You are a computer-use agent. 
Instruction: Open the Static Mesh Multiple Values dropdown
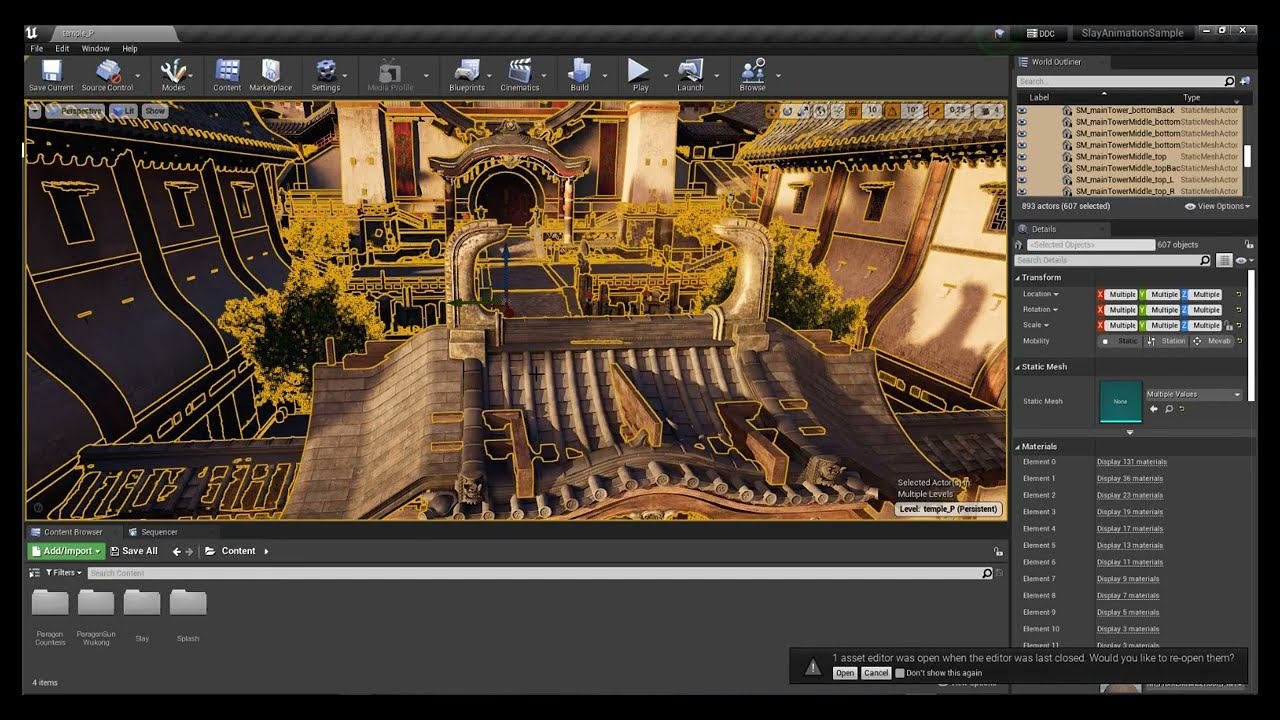[1193, 395]
